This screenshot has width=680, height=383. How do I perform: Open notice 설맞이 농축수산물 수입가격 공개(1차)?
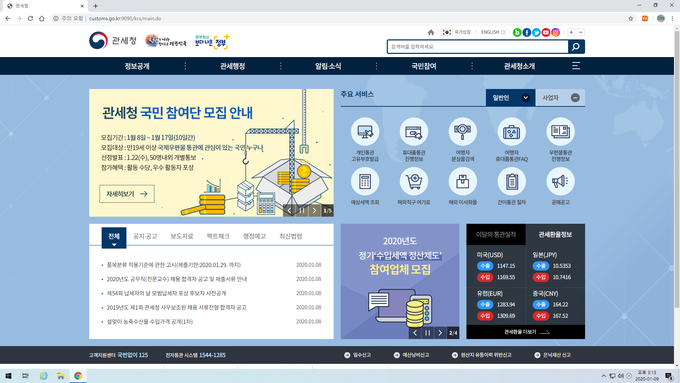point(150,321)
